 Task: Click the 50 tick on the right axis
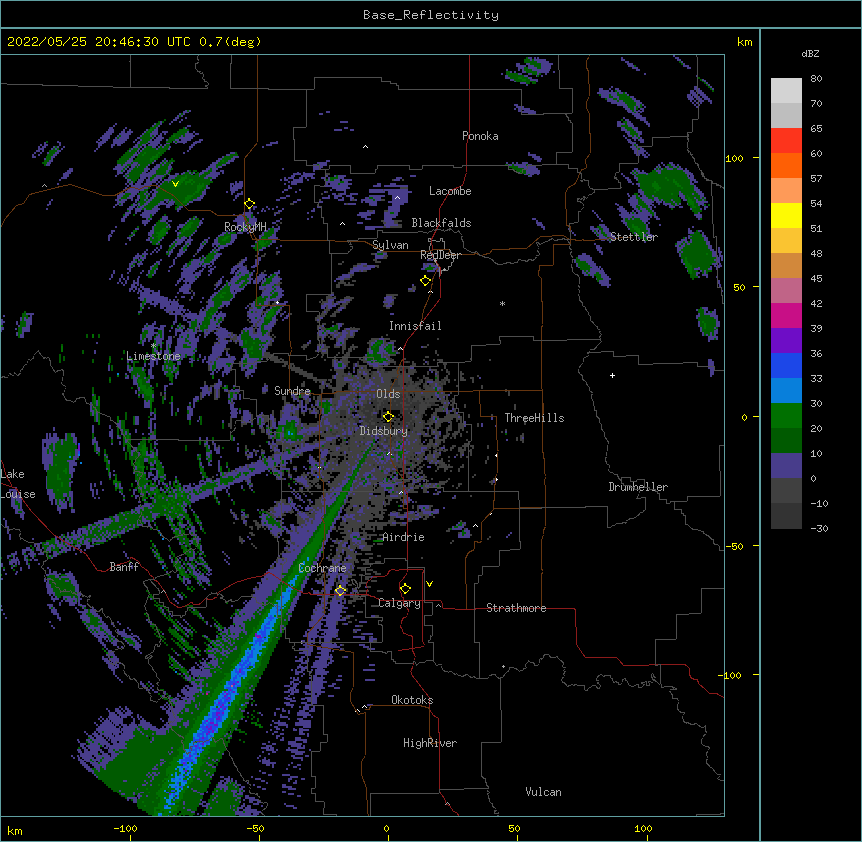click(739, 287)
